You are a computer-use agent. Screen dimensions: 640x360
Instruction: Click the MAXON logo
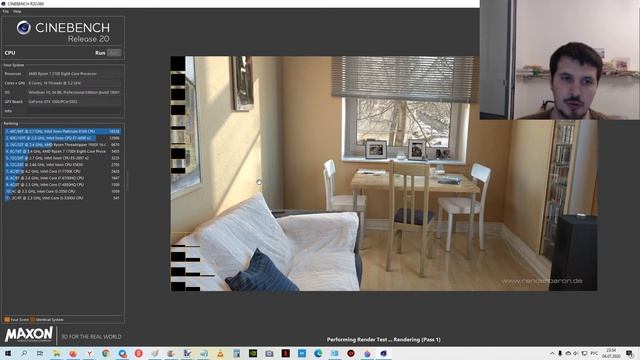click(29, 334)
